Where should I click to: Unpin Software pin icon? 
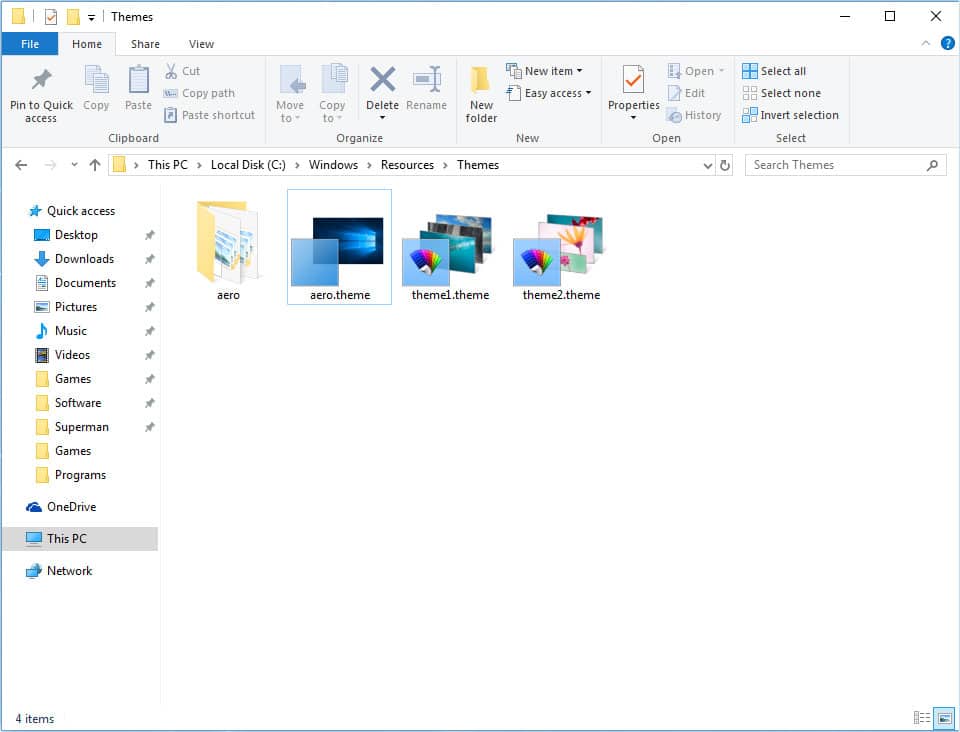149,403
